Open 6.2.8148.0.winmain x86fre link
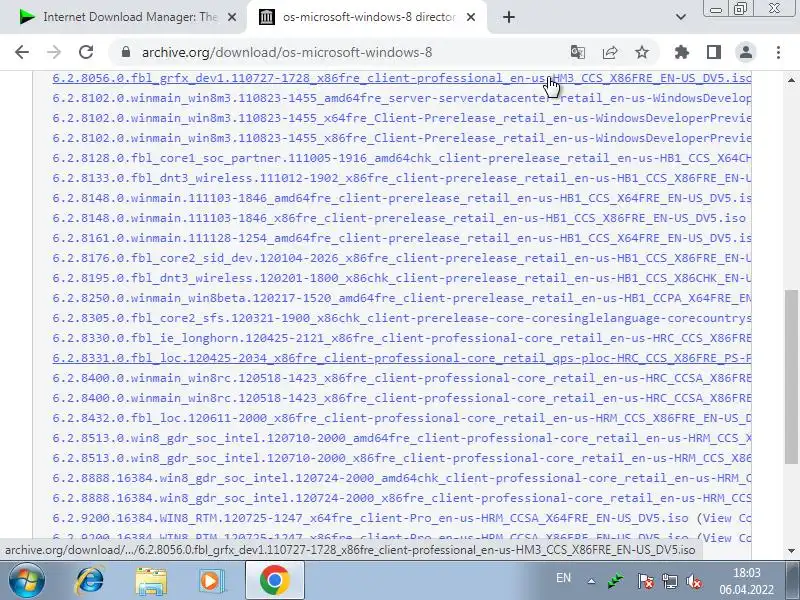This screenshot has width=800, height=600. [399, 218]
